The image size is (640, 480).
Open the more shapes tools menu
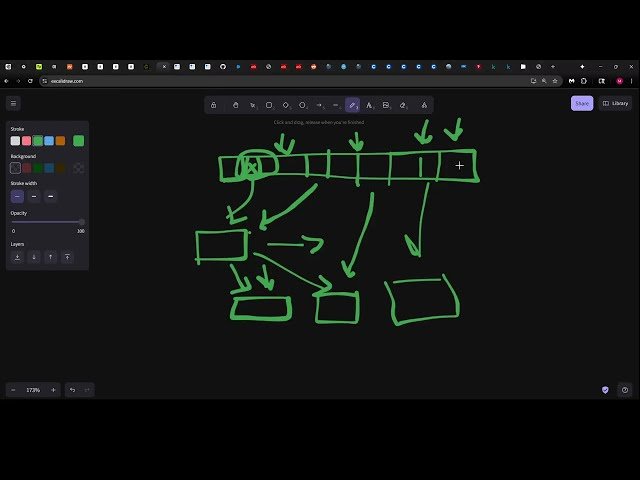click(424, 104)
